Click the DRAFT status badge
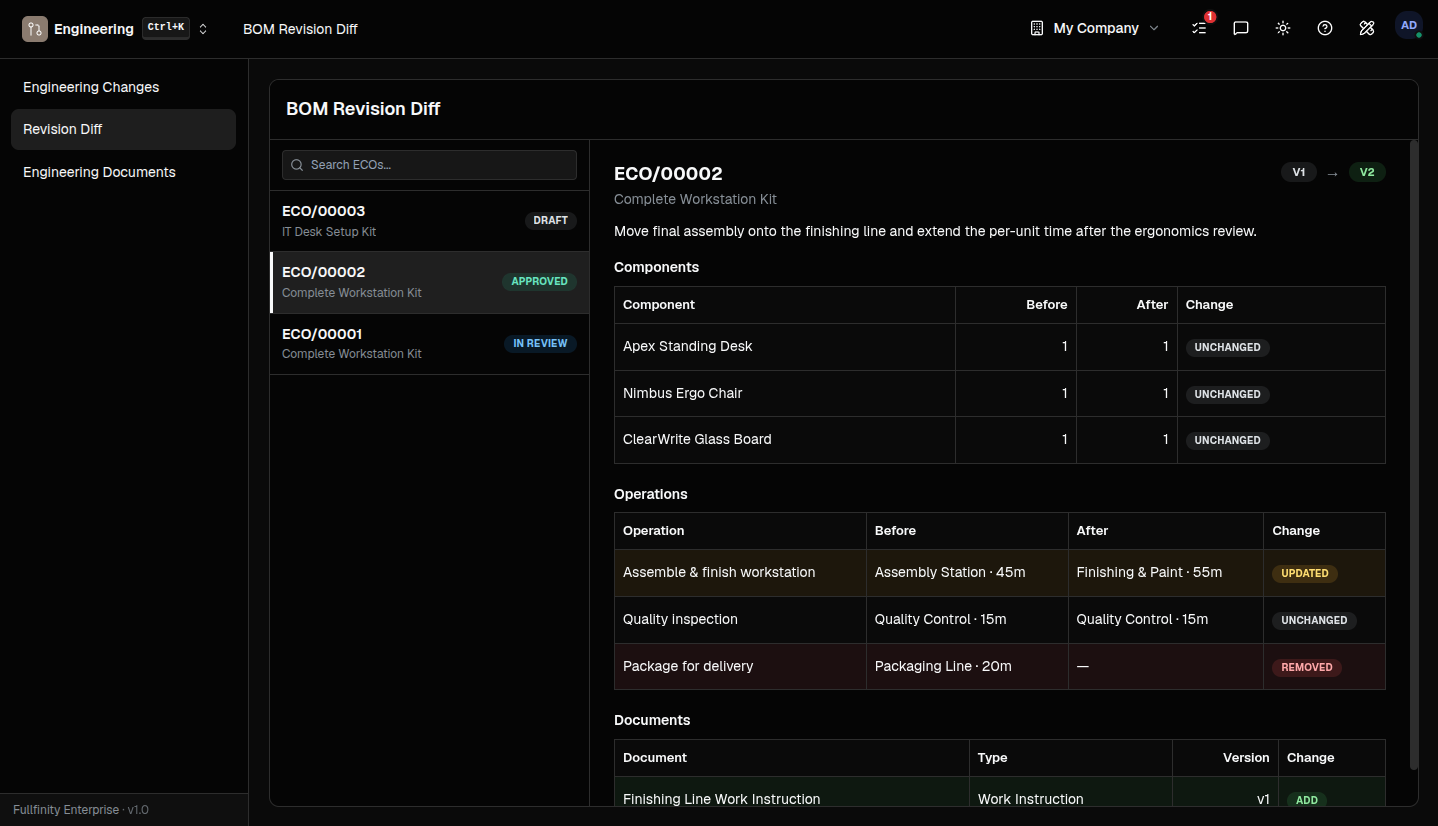This screenshot has height=826, width=1438. (551, 220)
